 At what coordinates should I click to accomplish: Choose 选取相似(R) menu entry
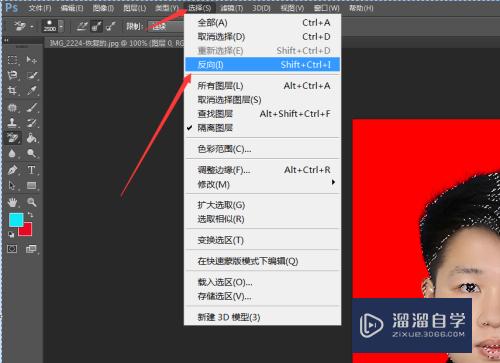pos(262,219)
